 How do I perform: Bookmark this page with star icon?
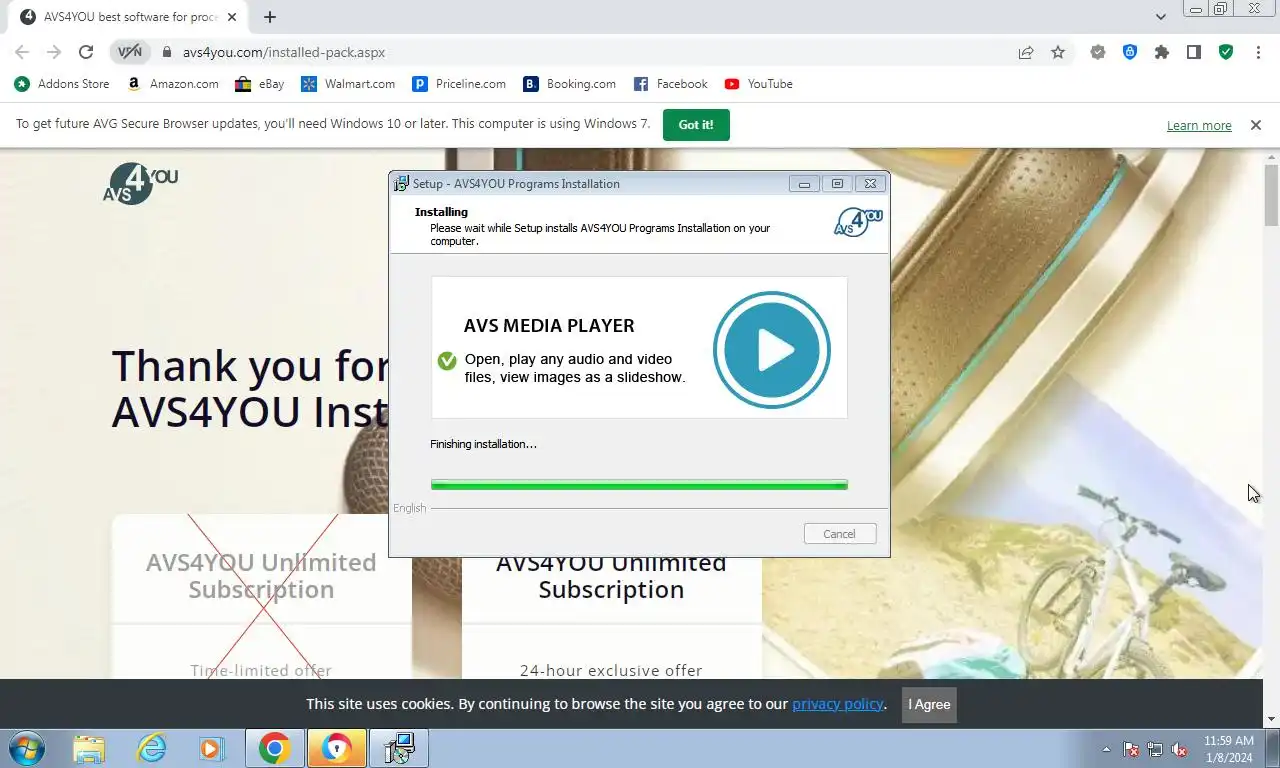[x=1058, y=52]
